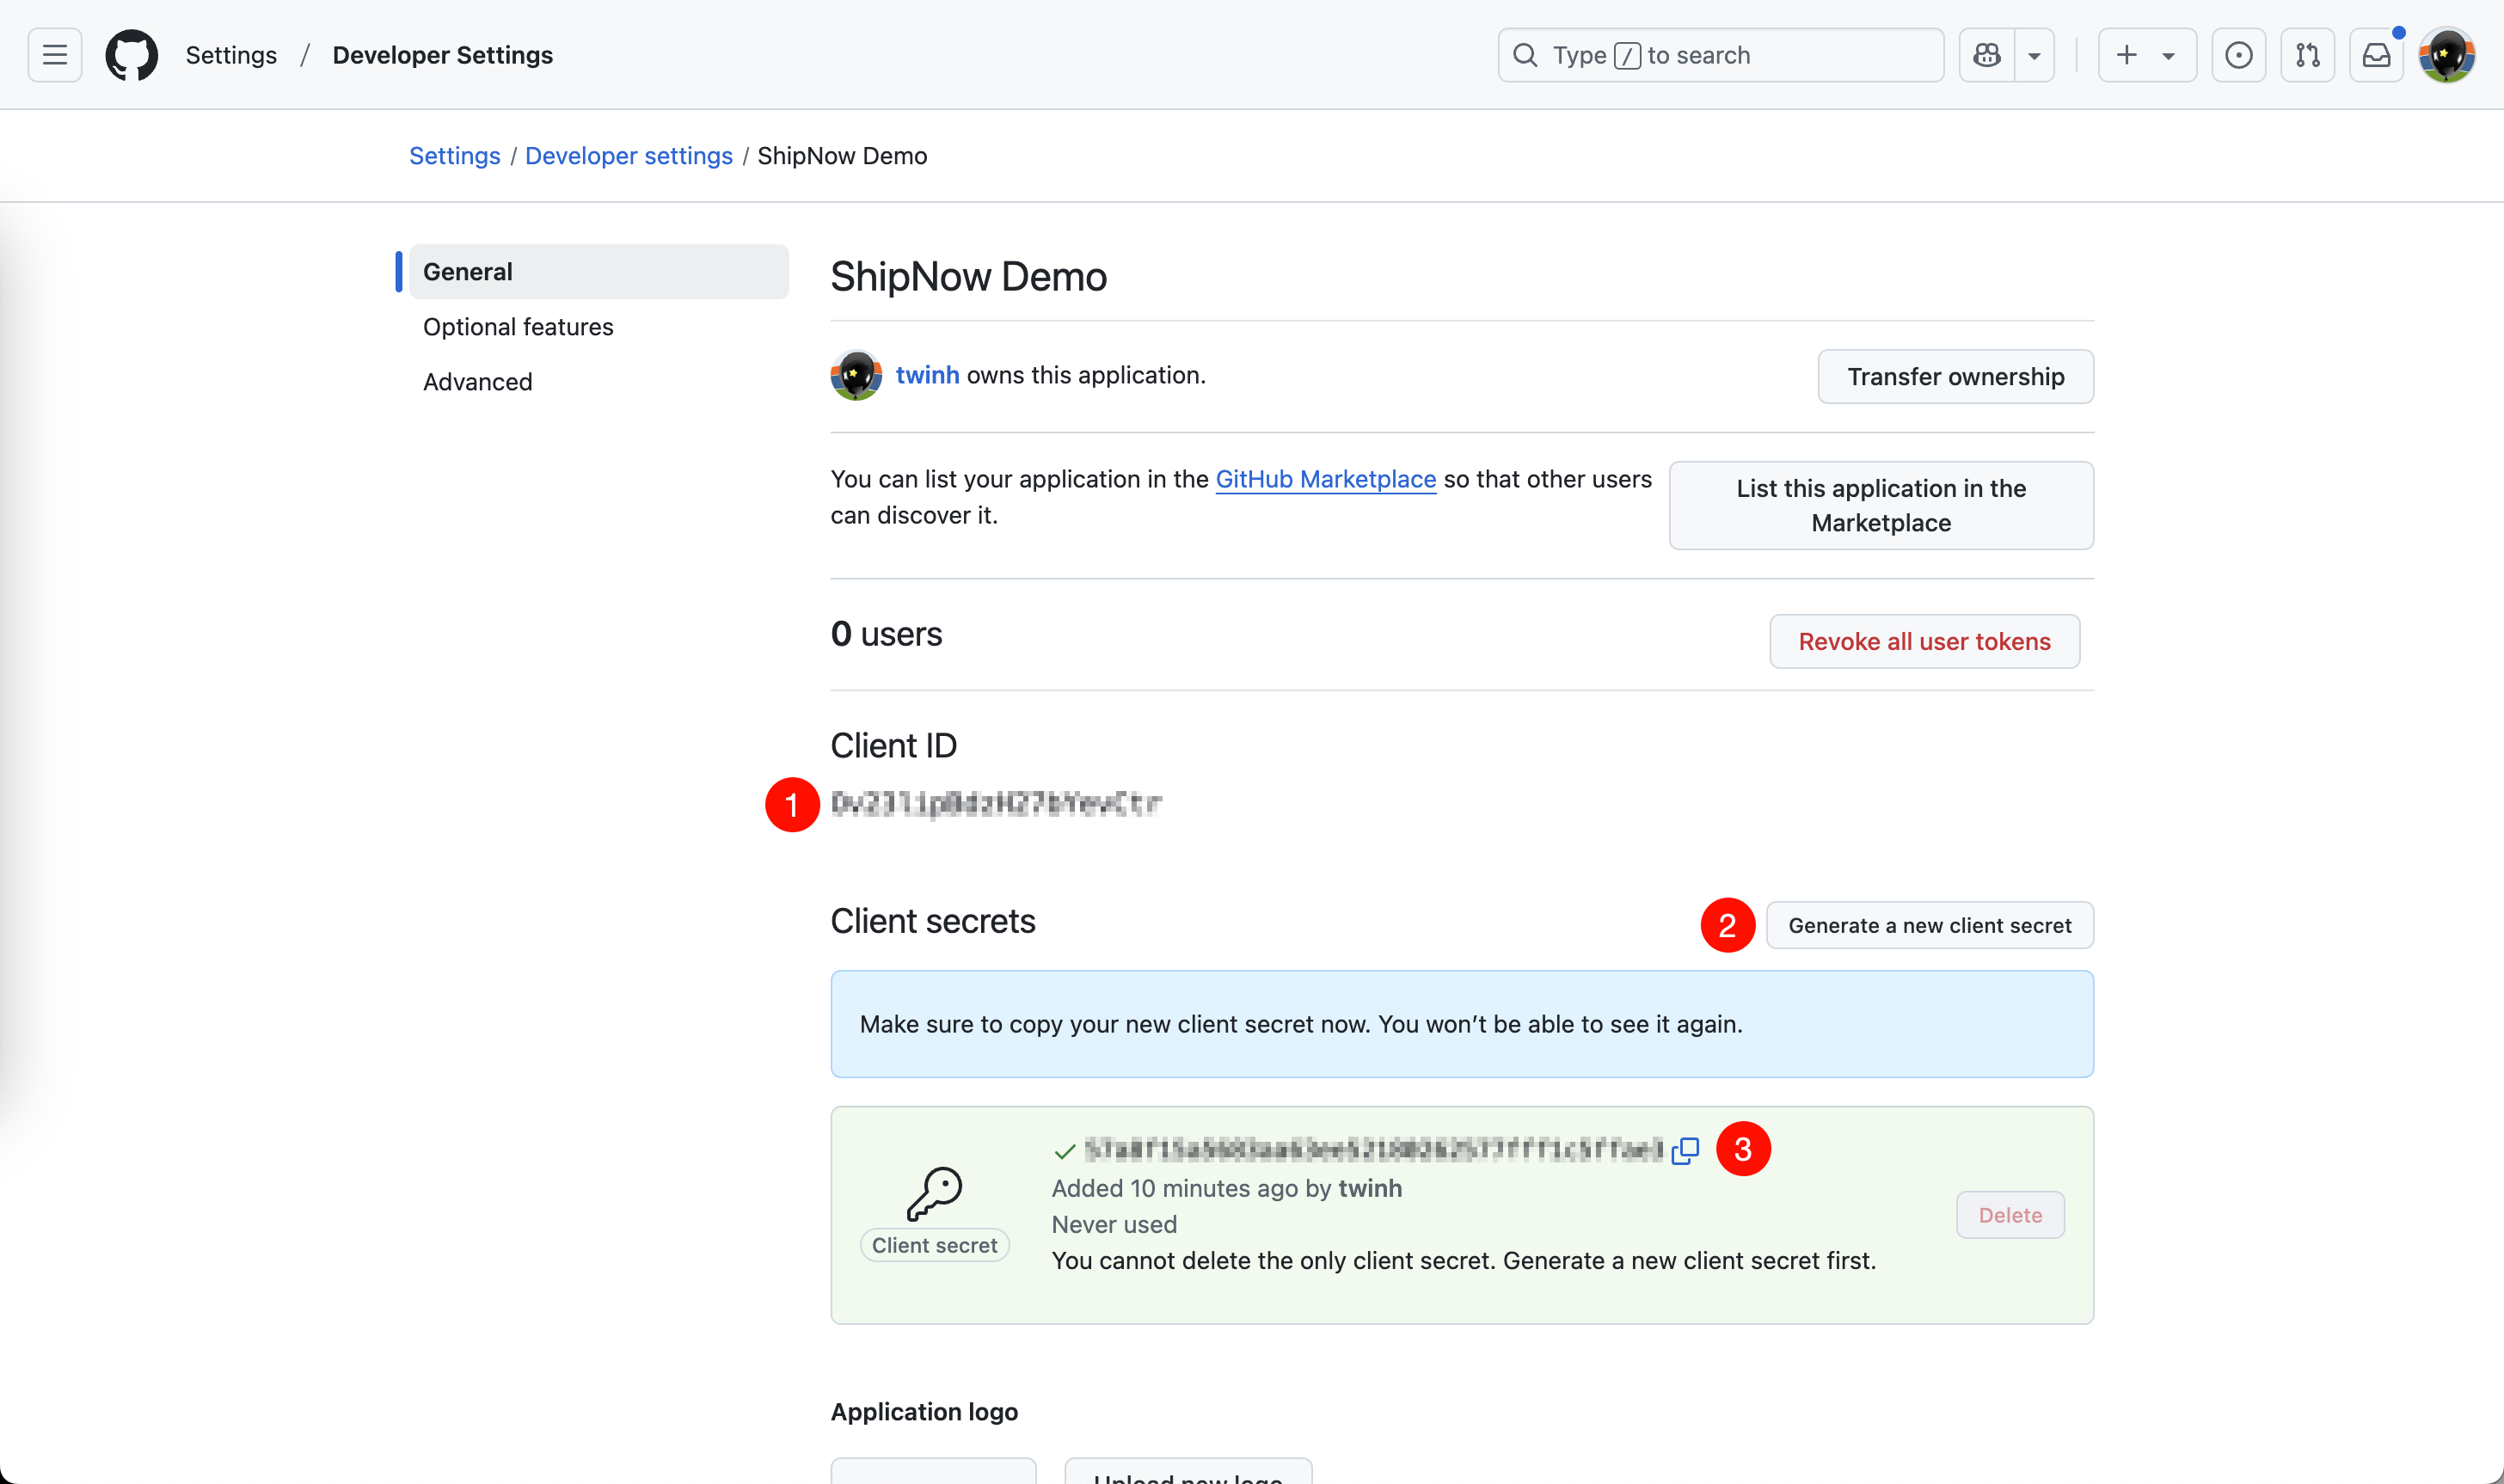Expand the Copilot options dropdown

point(2034,55)
